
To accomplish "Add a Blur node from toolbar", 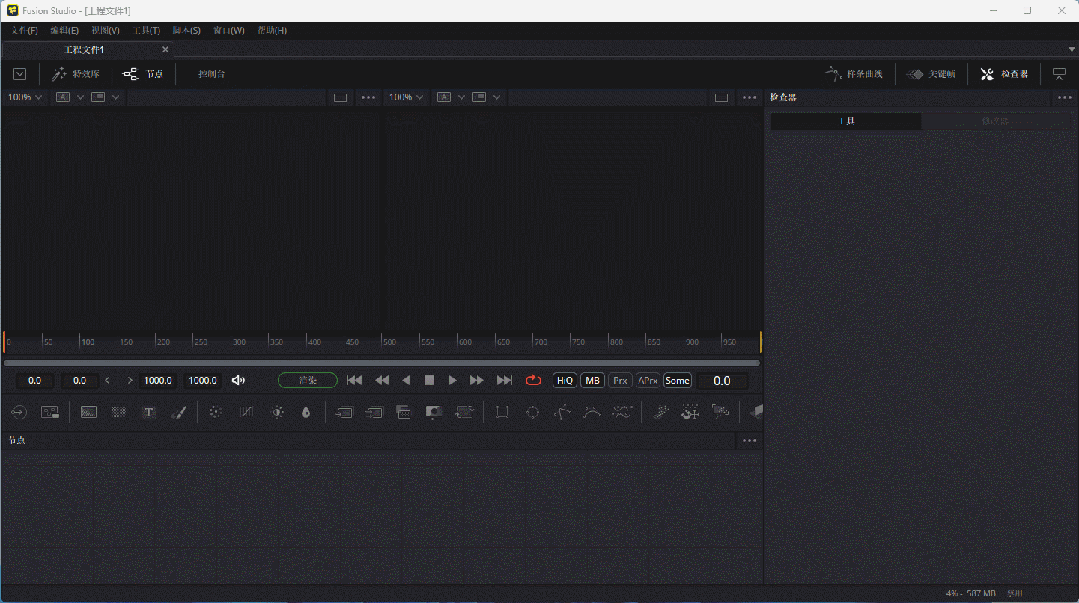I will (306, 412).
